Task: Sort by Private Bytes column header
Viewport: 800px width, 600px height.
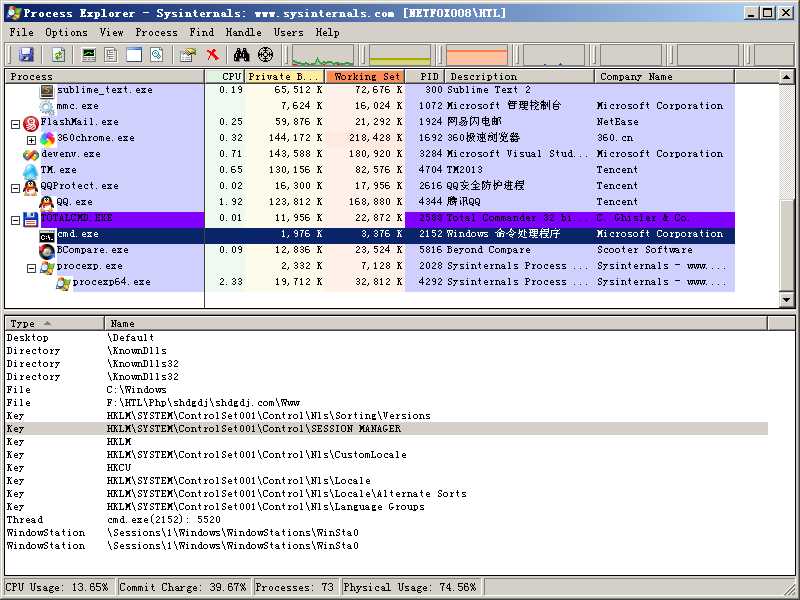Action: [x=285, y=77]
